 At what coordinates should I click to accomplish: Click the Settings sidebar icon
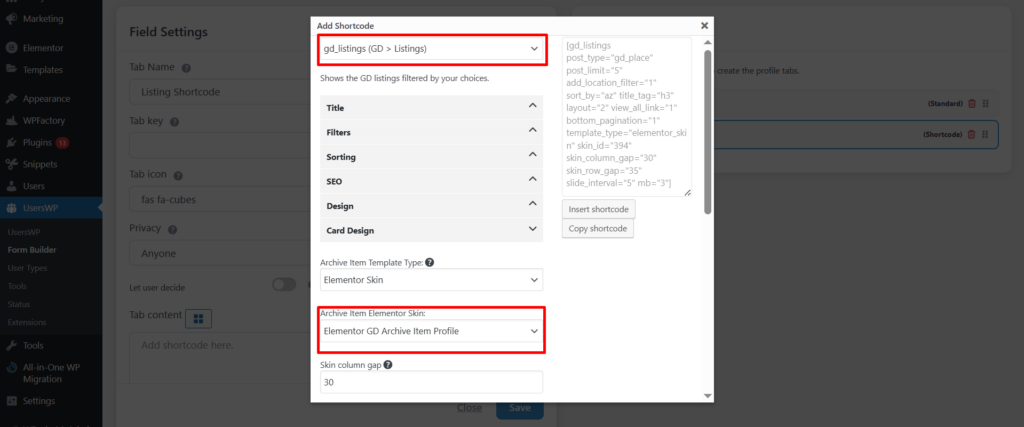11,401
